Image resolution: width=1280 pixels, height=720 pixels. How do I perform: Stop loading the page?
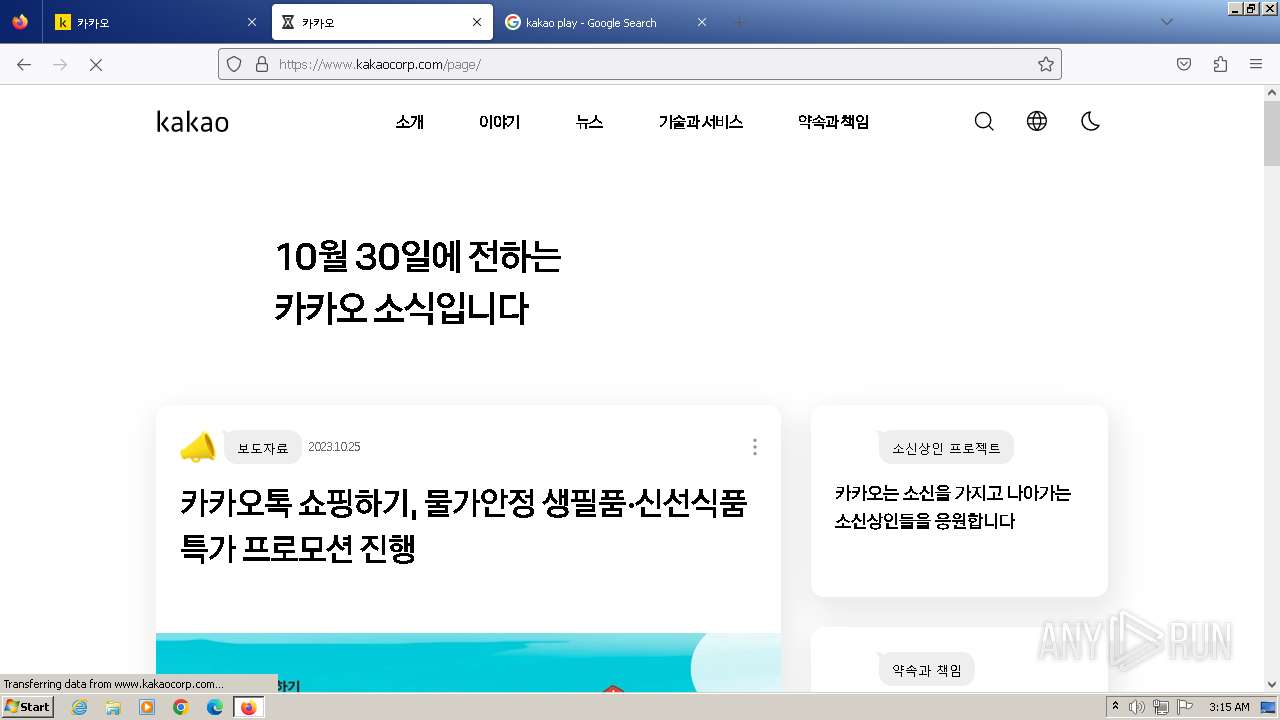tap(96, 64)
